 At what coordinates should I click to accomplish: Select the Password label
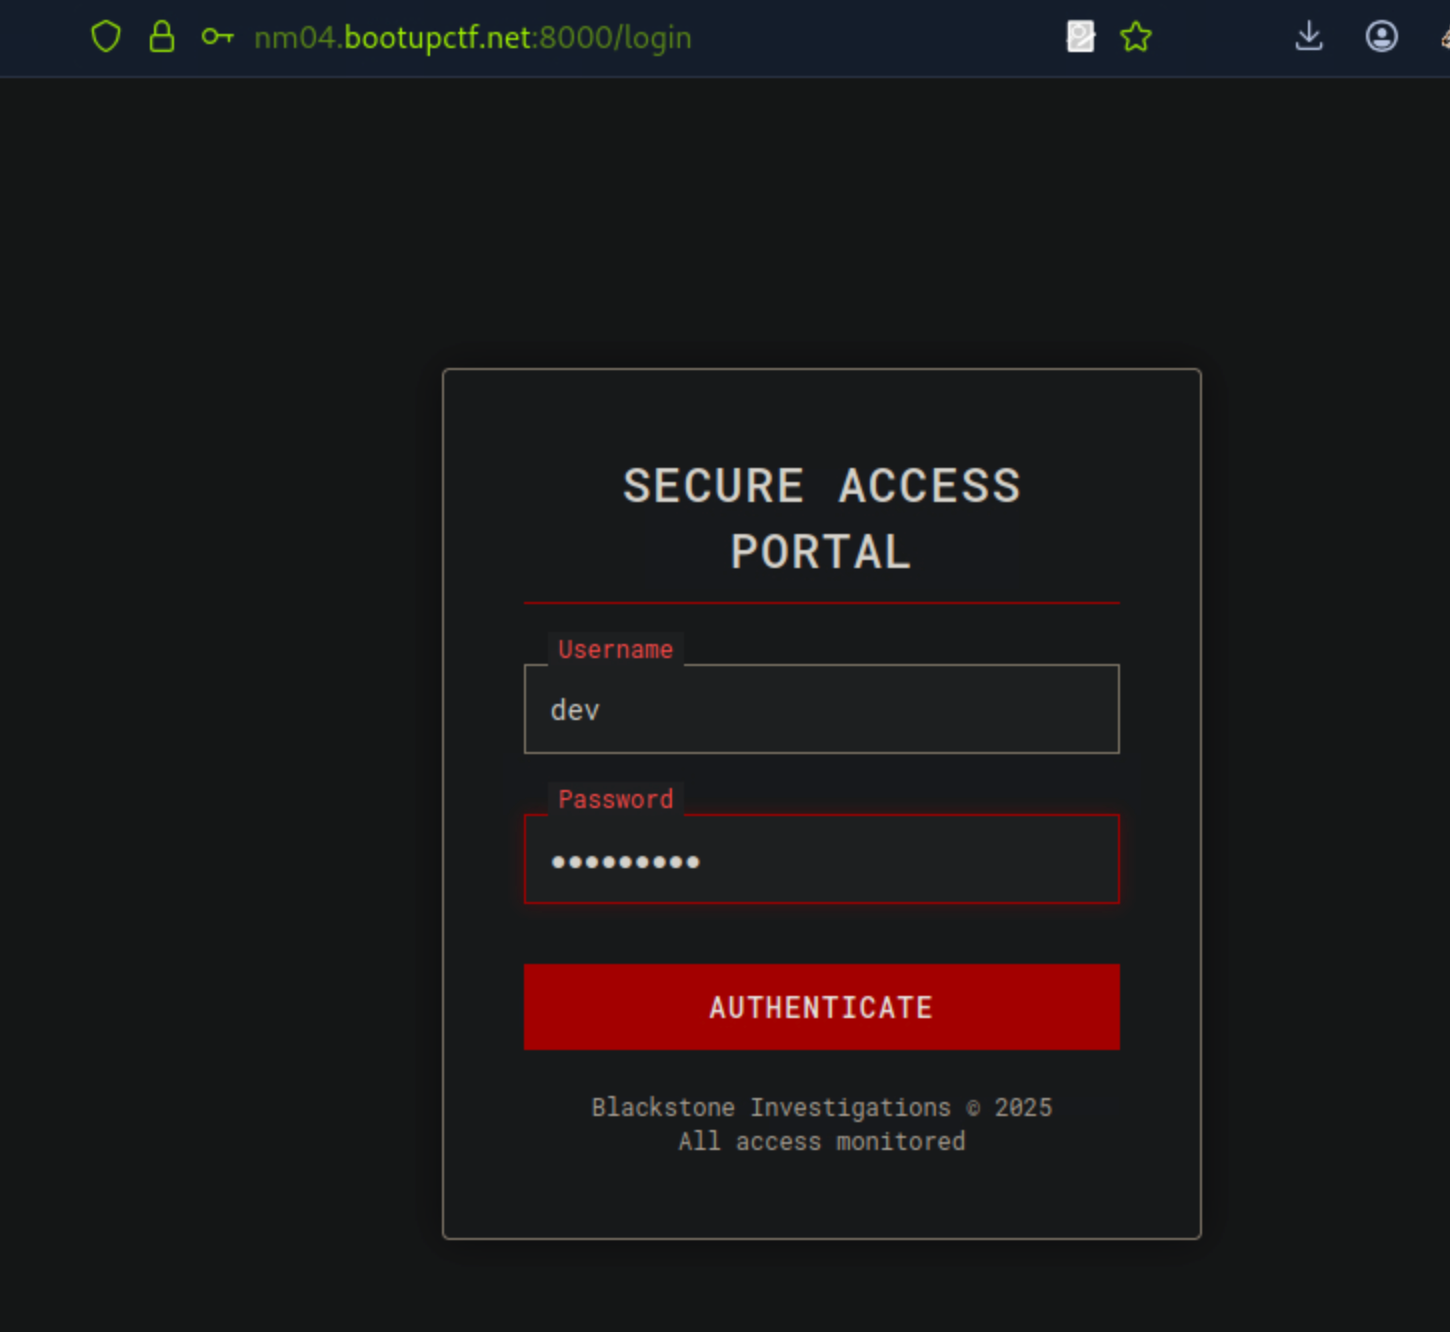616,799
